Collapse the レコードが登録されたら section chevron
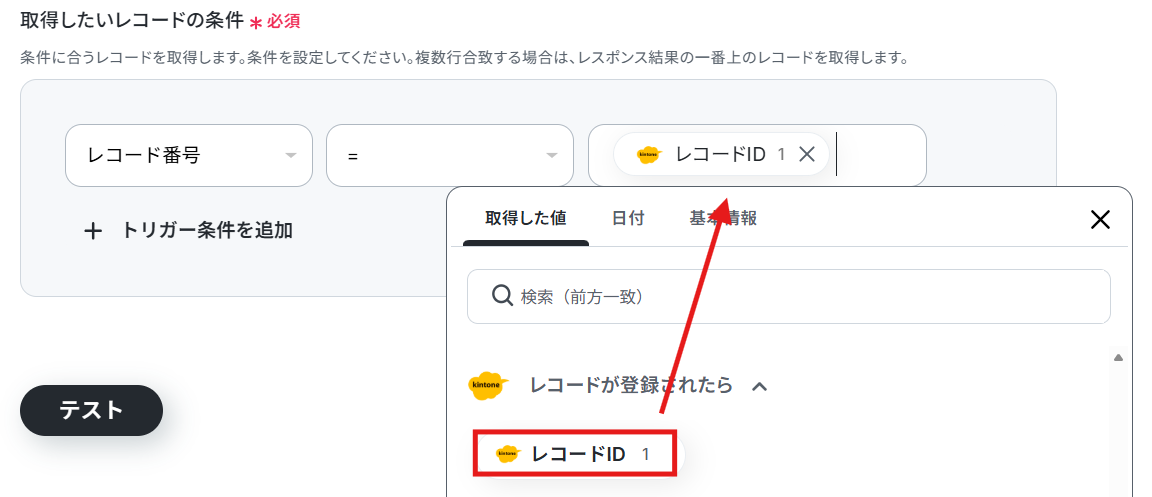Image resolution: width=1152 pixels, height=497 pixels. (760, 385)
